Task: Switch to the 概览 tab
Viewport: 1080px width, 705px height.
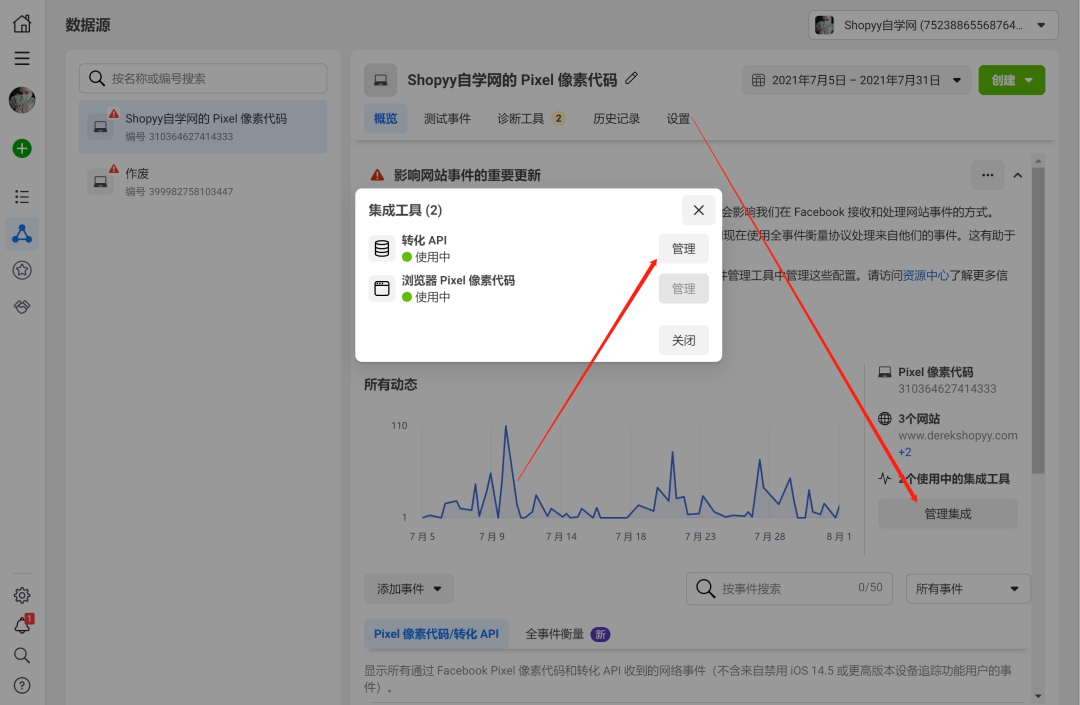Action: click(386, 118)
